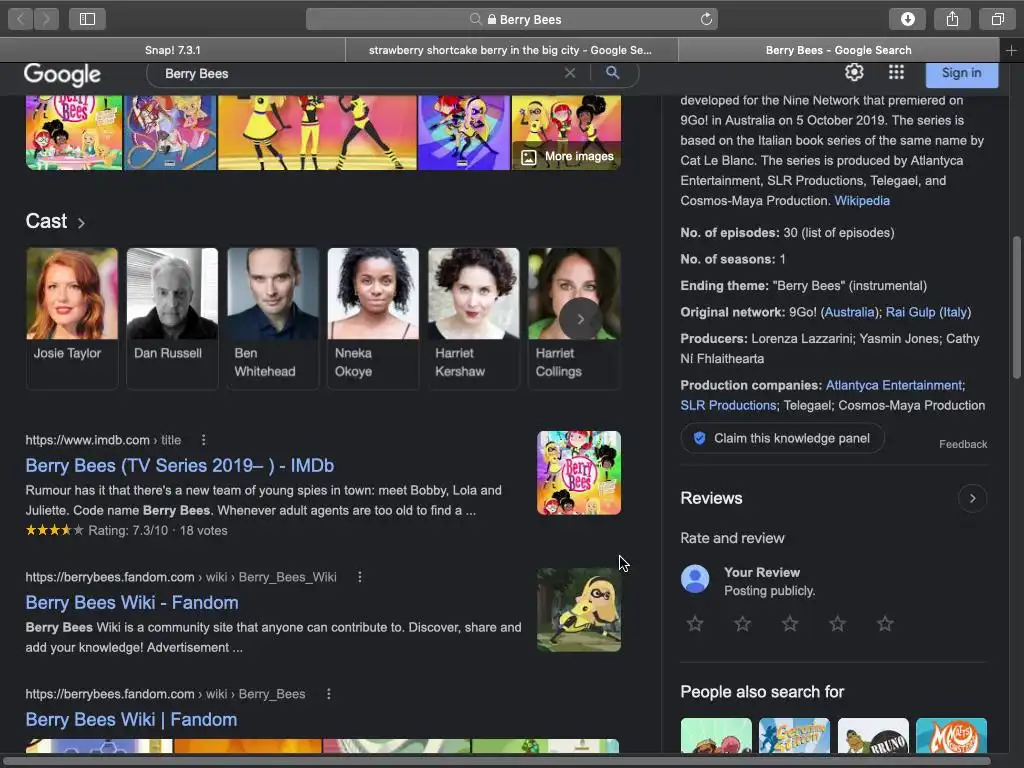Switch to strawberry shortcake Google Search tab

tap(511, 50)
